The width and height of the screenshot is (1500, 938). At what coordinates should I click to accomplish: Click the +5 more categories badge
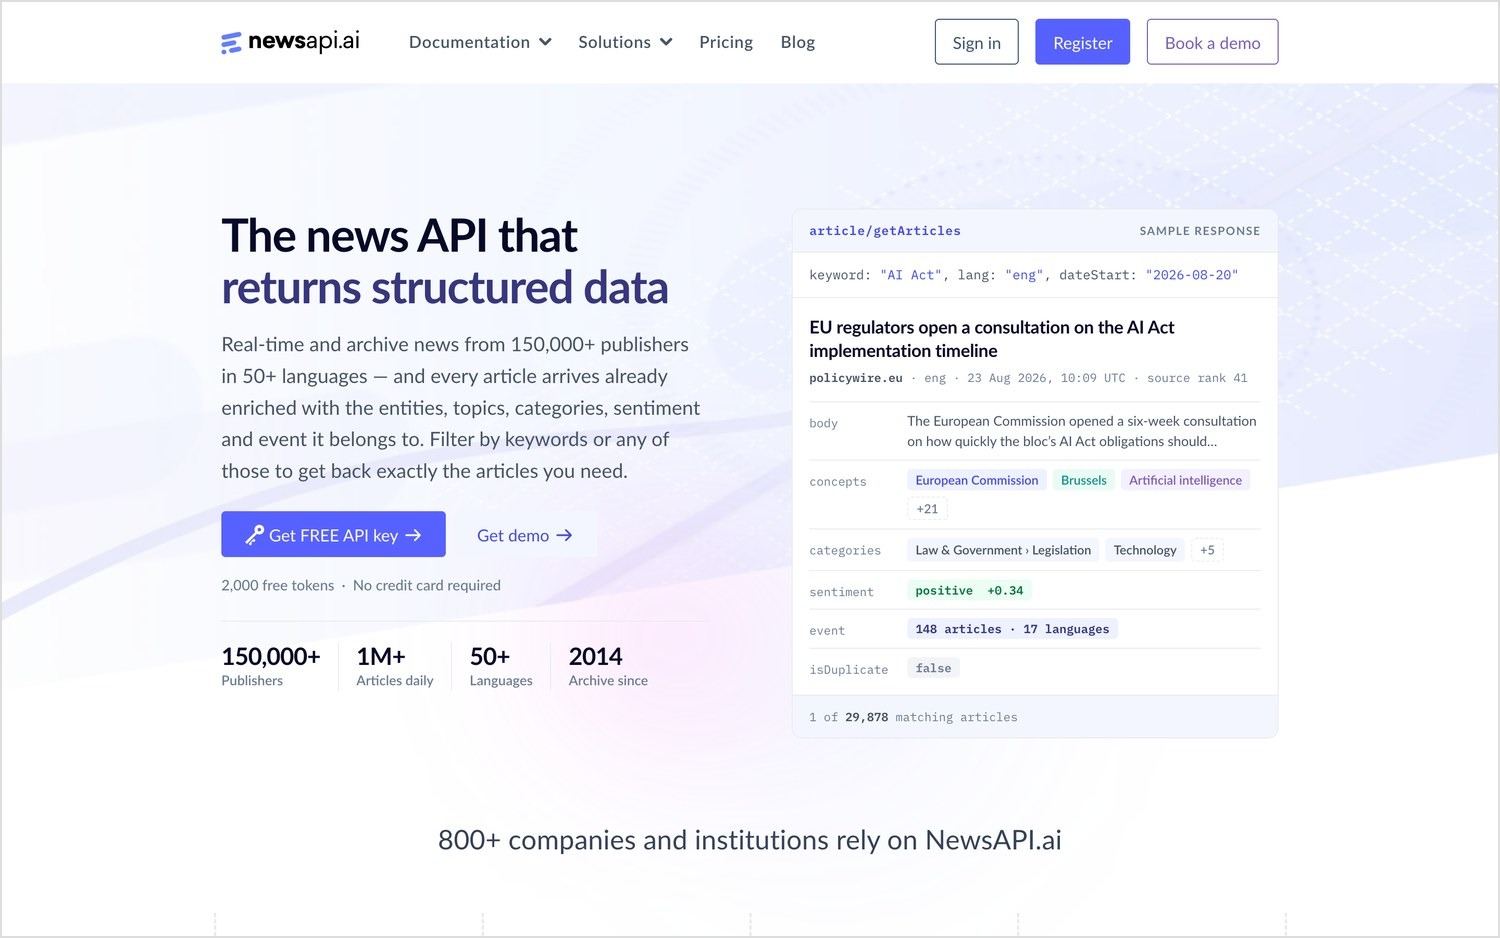point(1207,550)
